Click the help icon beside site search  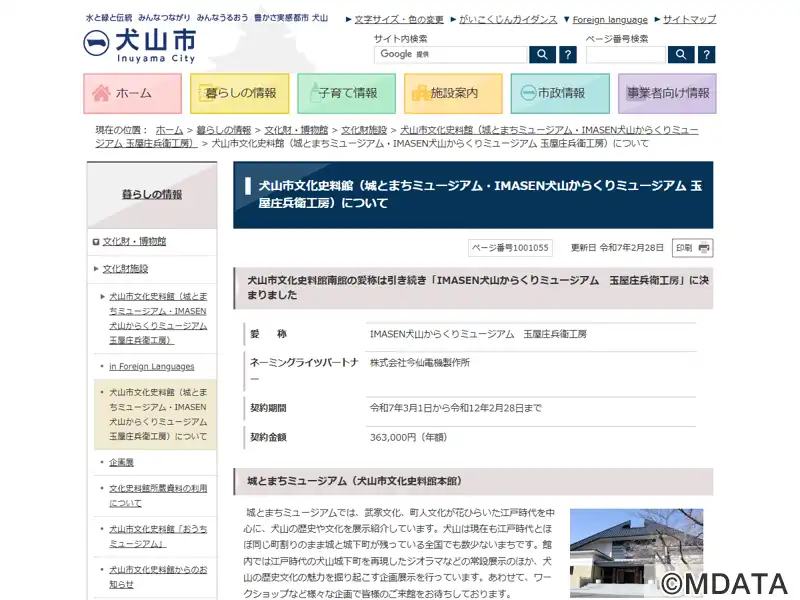point(567,54)
